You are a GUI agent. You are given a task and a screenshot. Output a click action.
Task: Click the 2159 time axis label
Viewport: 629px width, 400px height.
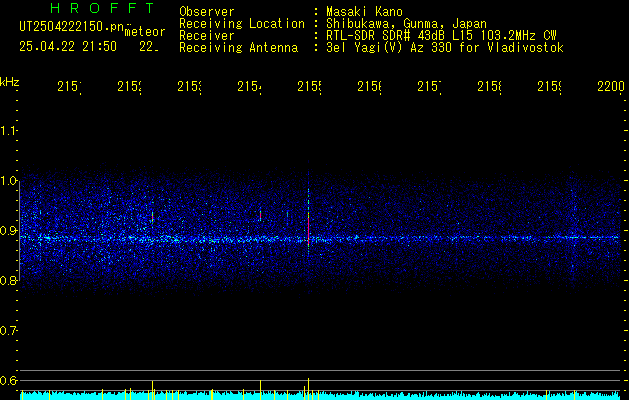[550, 86]
